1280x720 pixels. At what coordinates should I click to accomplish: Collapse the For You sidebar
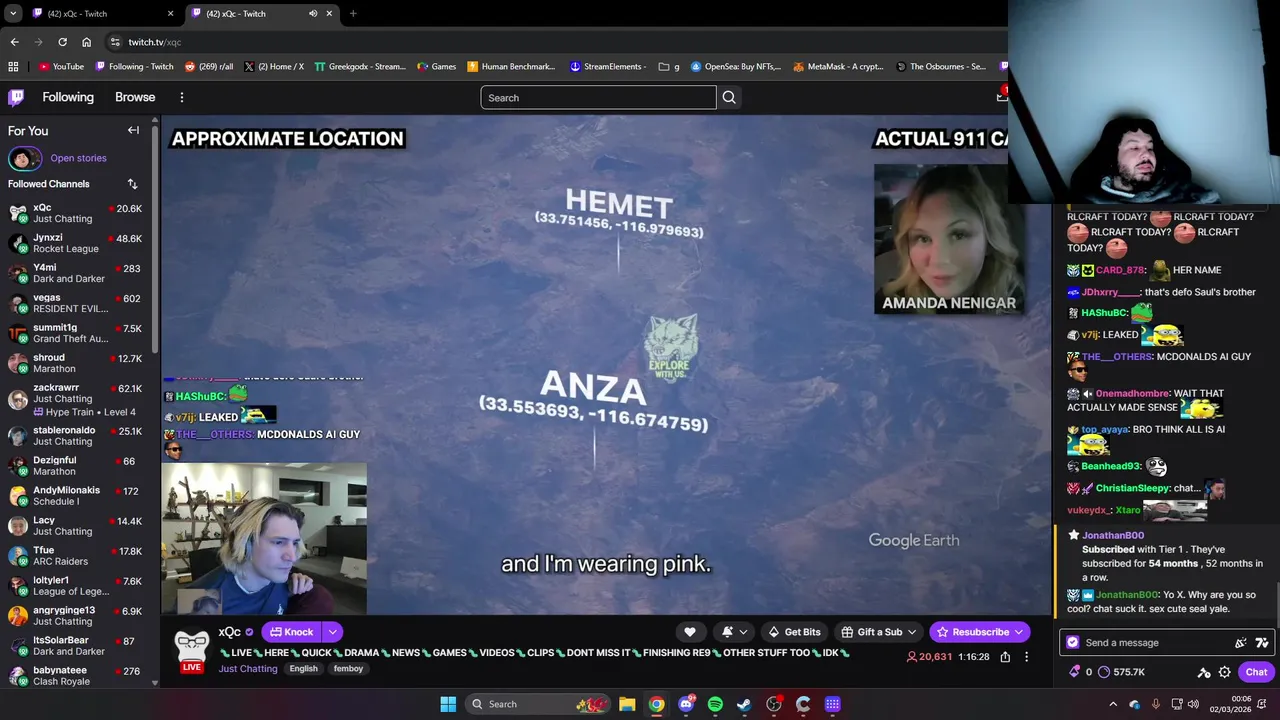(x=133, y=130)
